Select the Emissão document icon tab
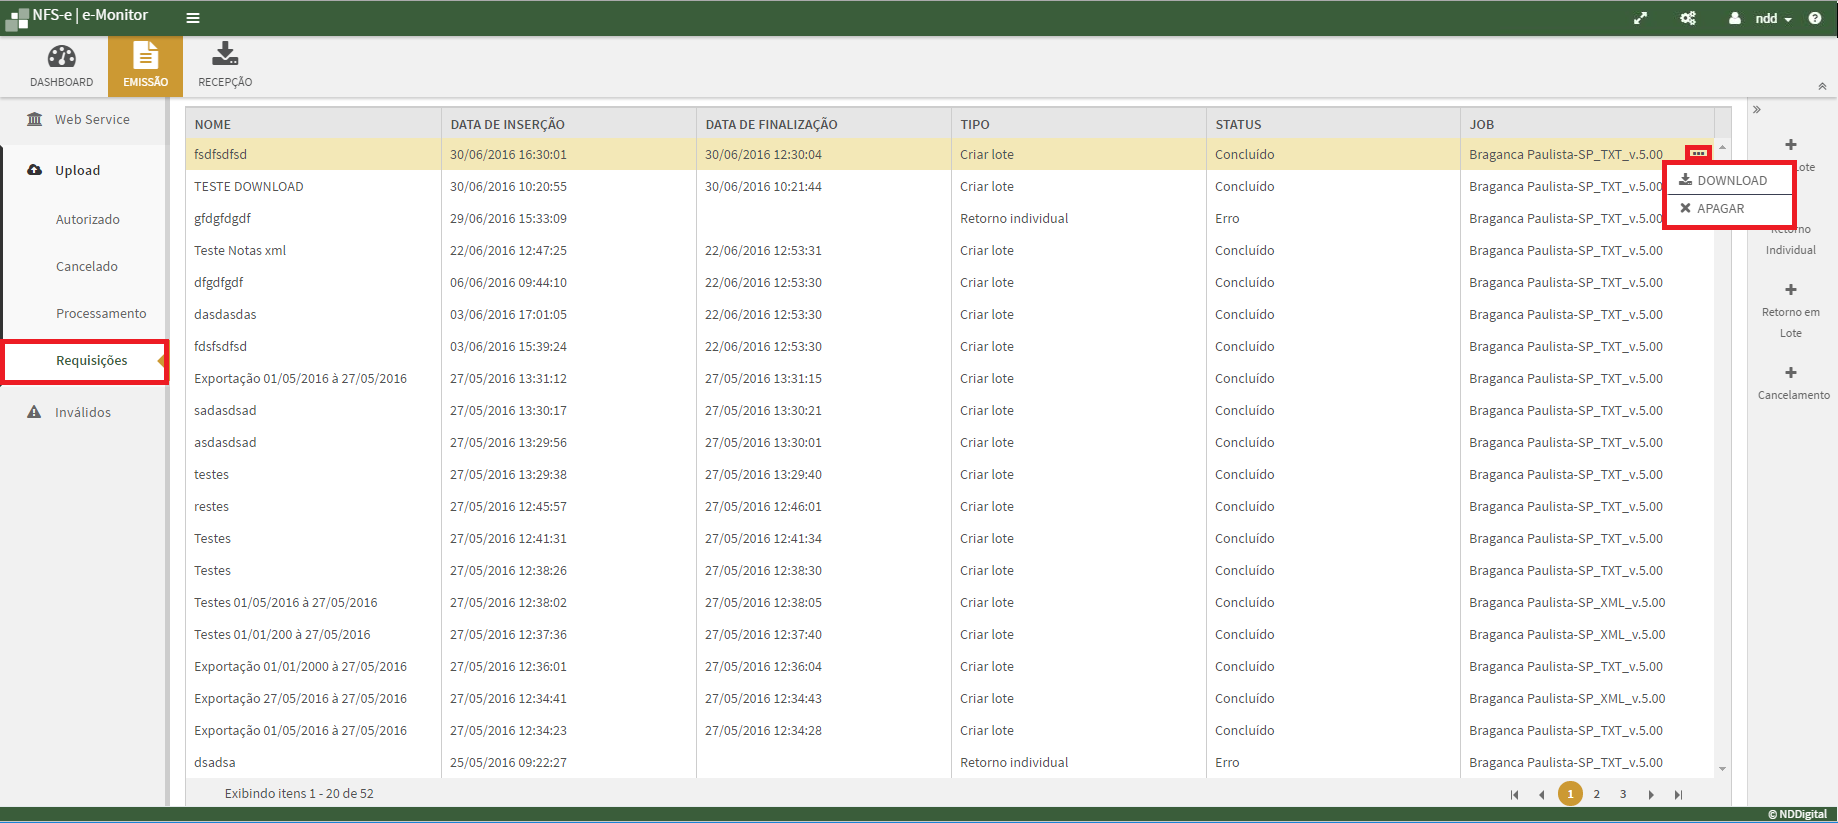The image size is (1838, 823). coord(145,57)
